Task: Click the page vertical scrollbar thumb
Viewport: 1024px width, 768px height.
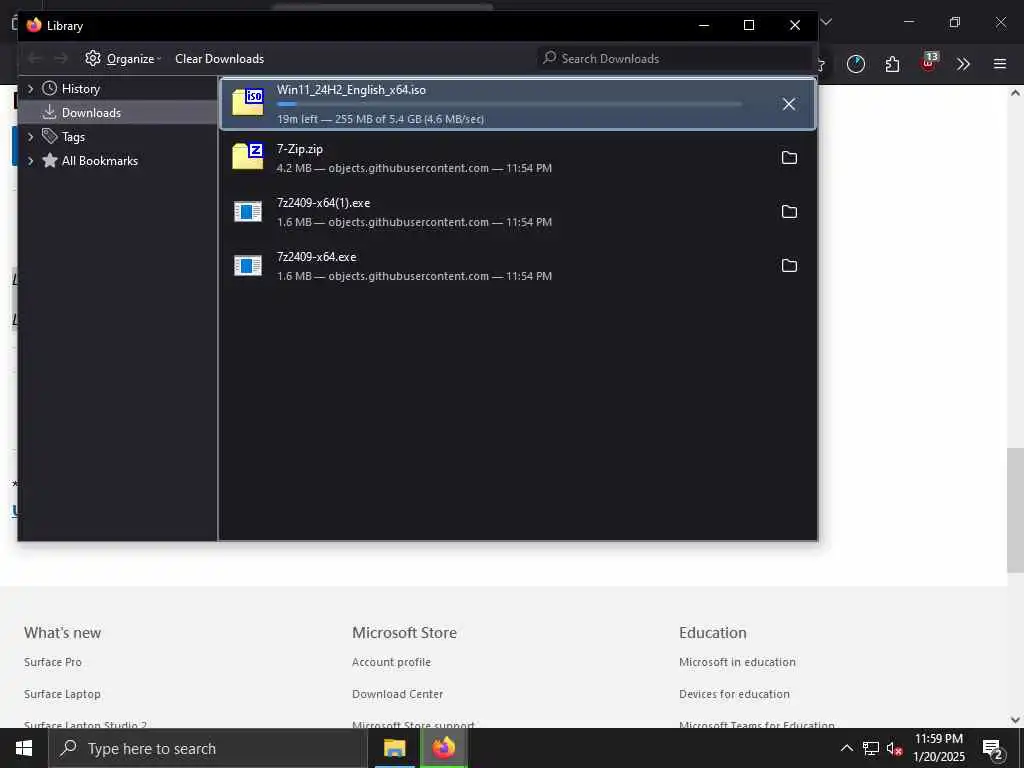Action: tap(1015, 509)
